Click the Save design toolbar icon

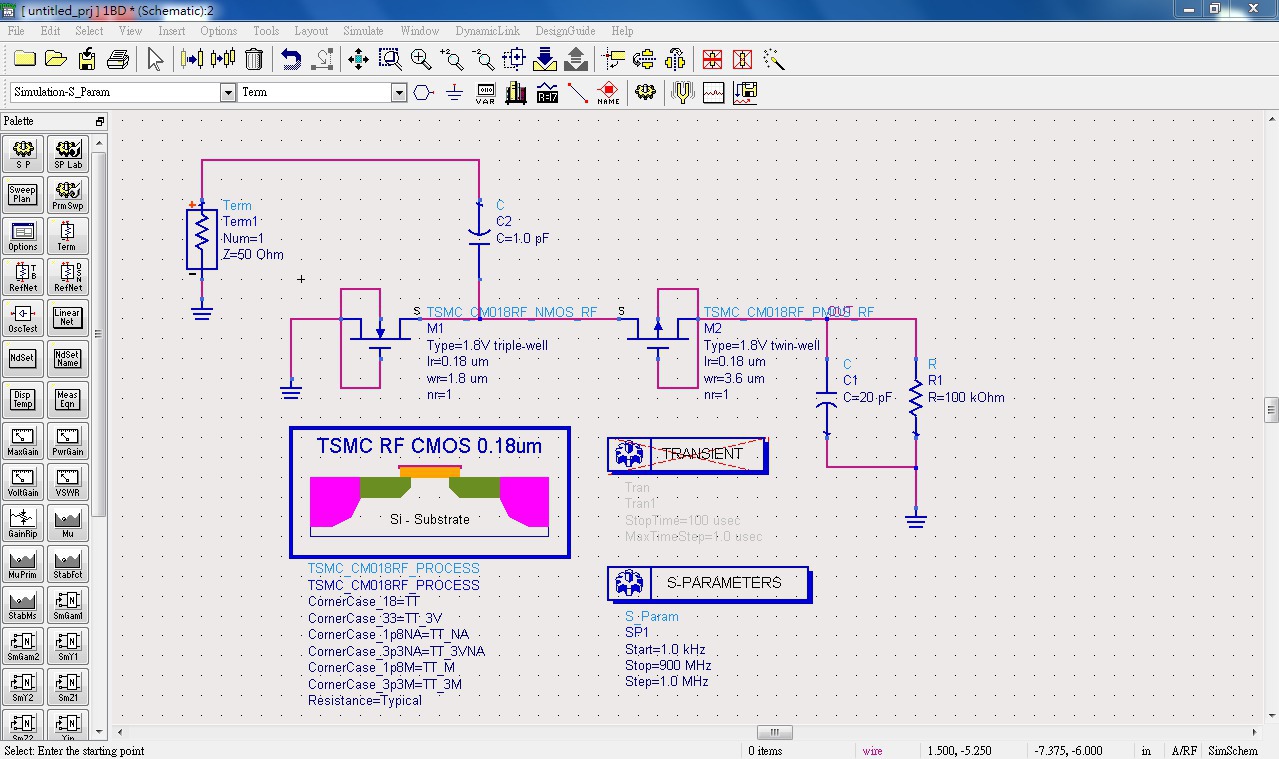tap(87, 59)
